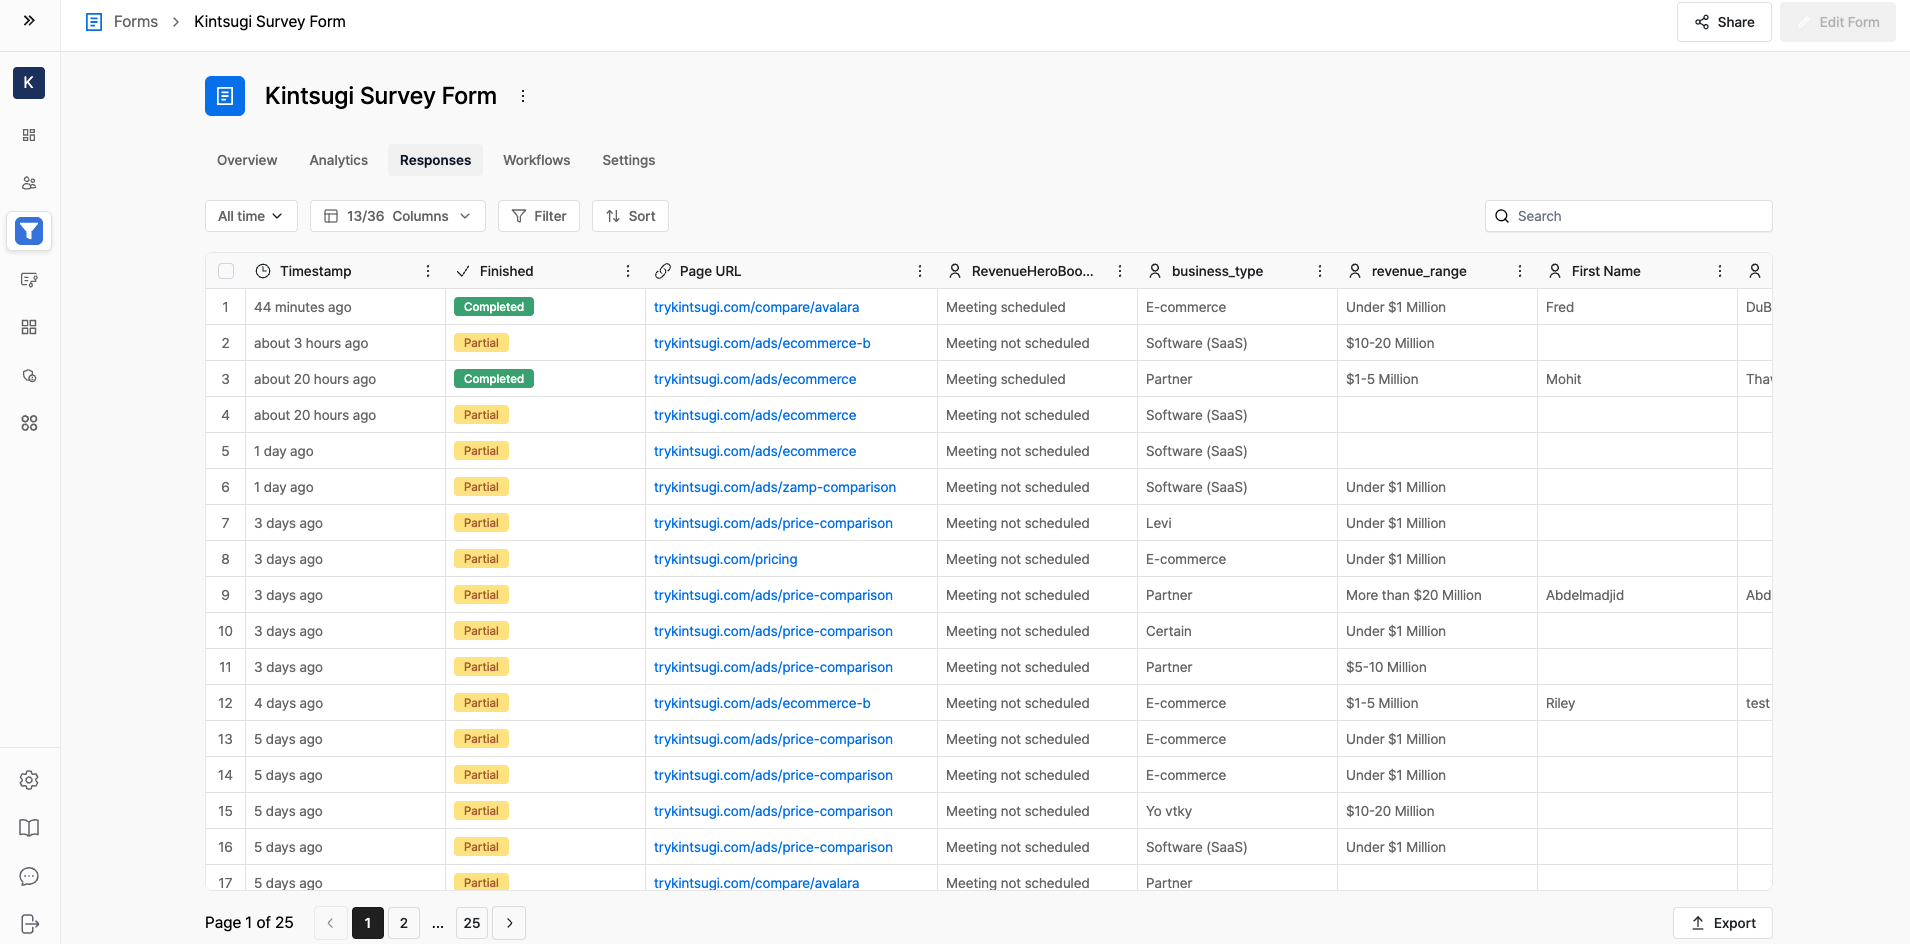Open trykintsugi.com/pricing link in row 8

click(726, 559)
